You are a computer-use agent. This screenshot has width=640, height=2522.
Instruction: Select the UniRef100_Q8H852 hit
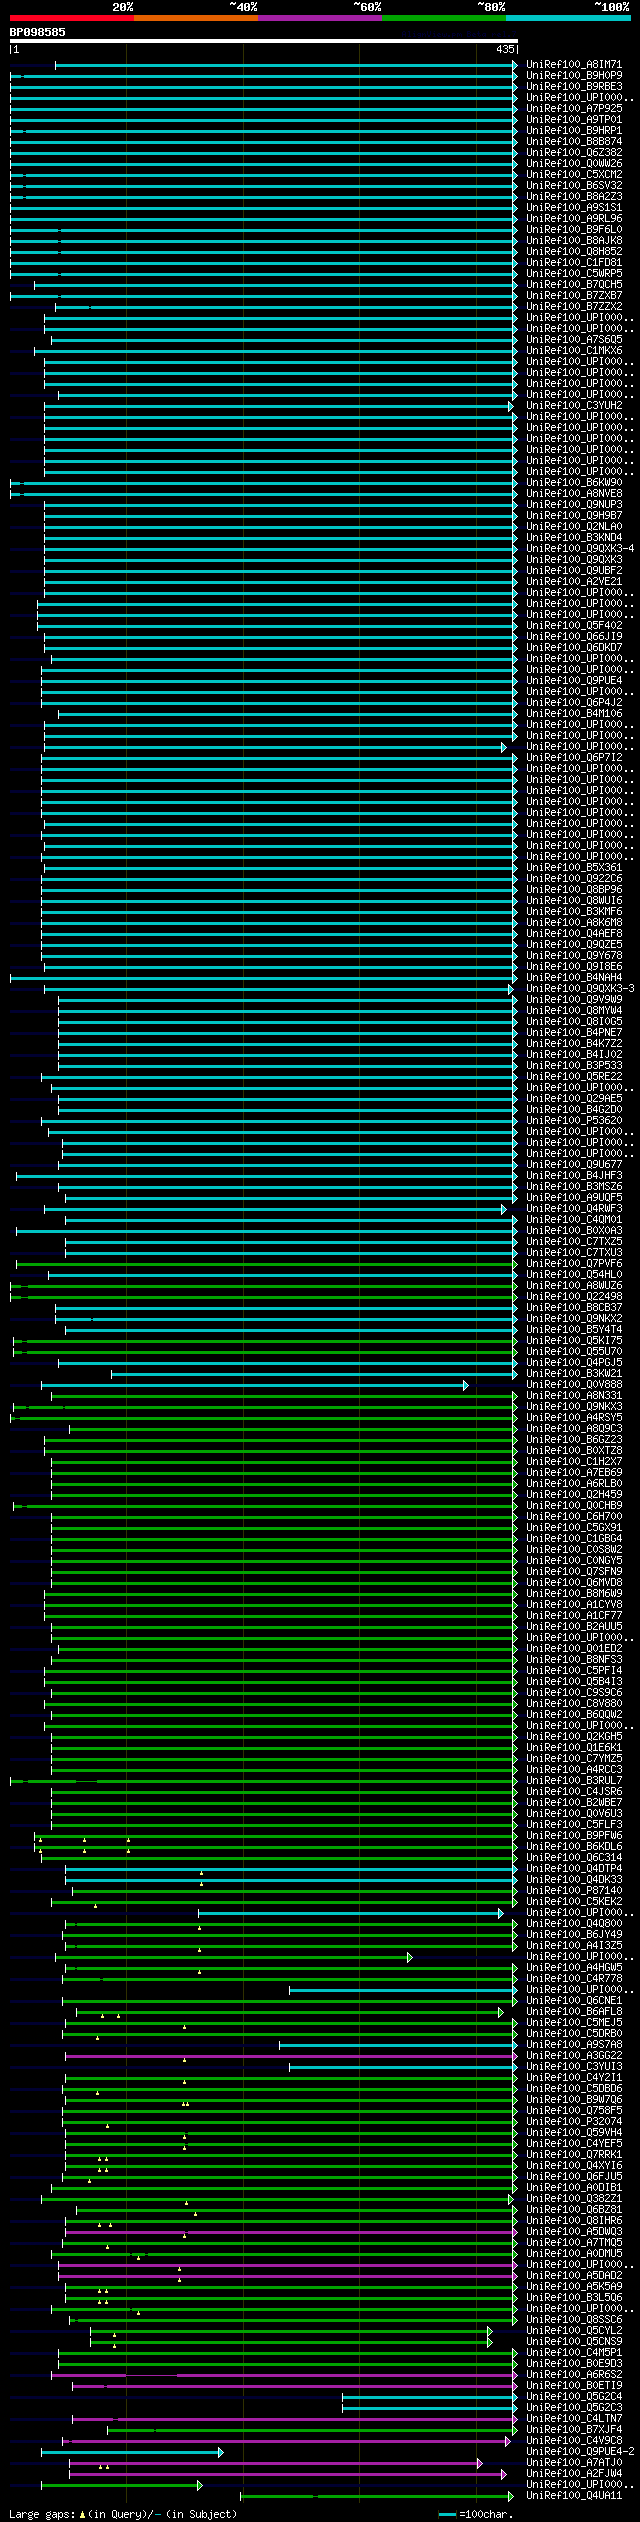[x=574, y=251]
